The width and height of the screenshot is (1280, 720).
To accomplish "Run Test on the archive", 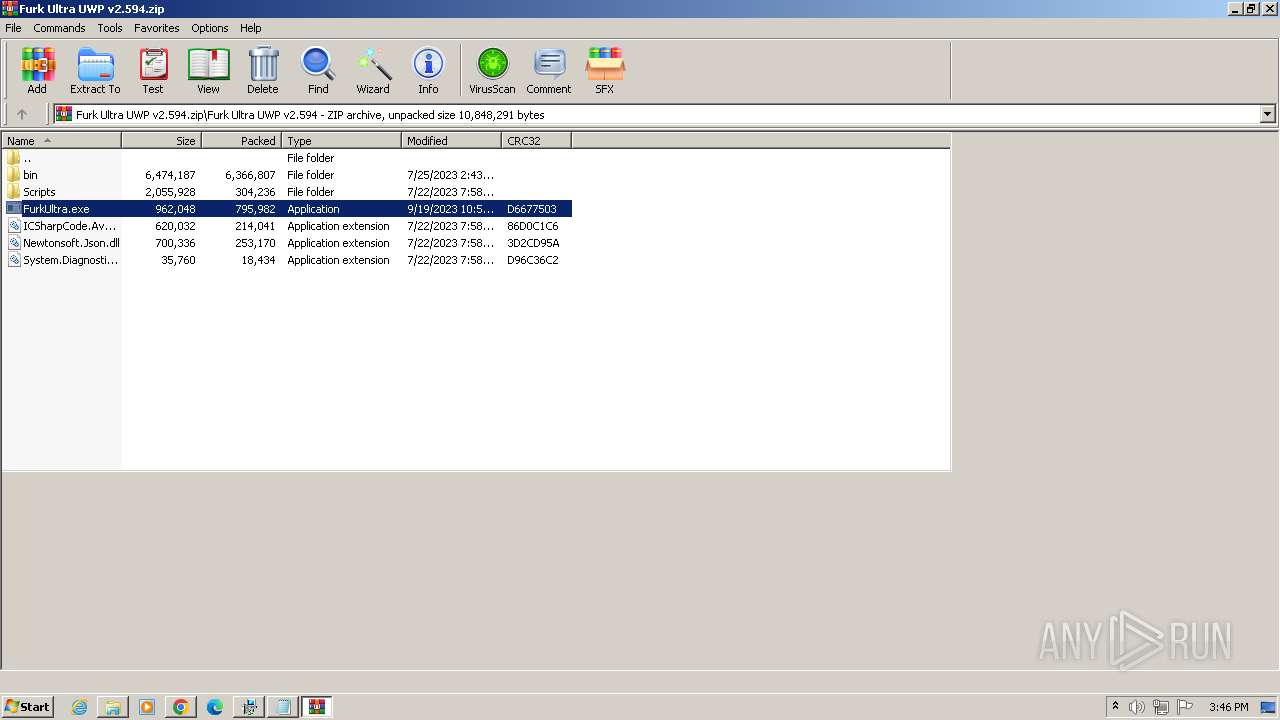I will [x=153, y=70].
